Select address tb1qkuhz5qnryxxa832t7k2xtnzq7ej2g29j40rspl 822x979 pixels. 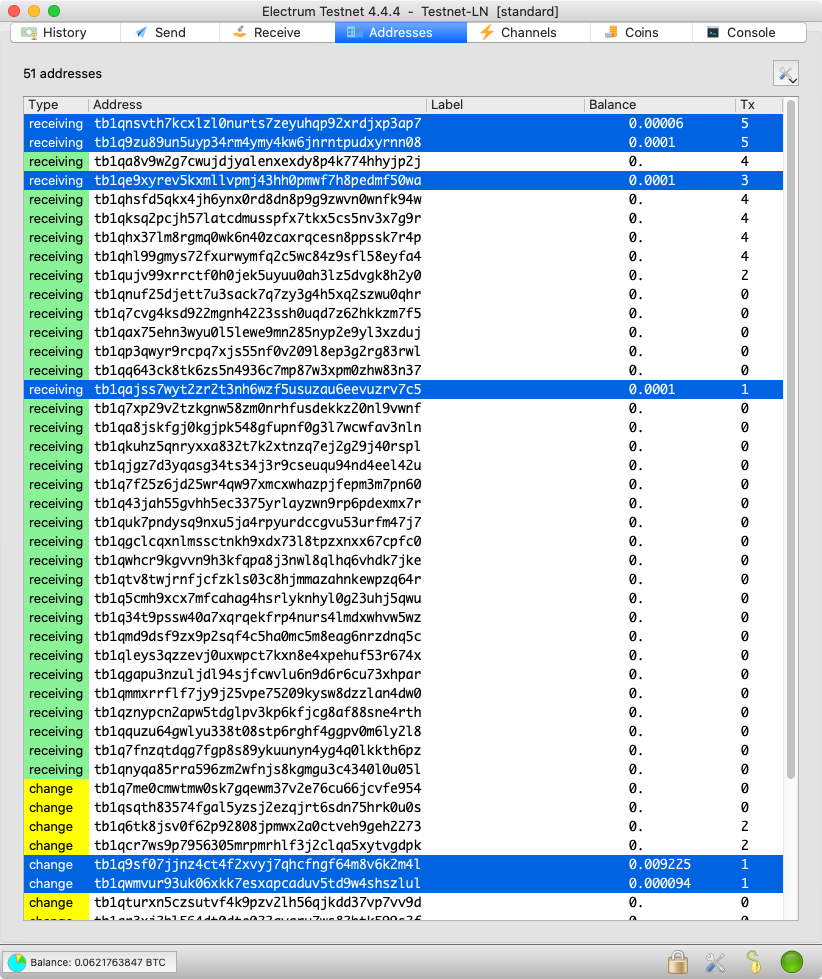pyautogui.click(x=403, y=446)
